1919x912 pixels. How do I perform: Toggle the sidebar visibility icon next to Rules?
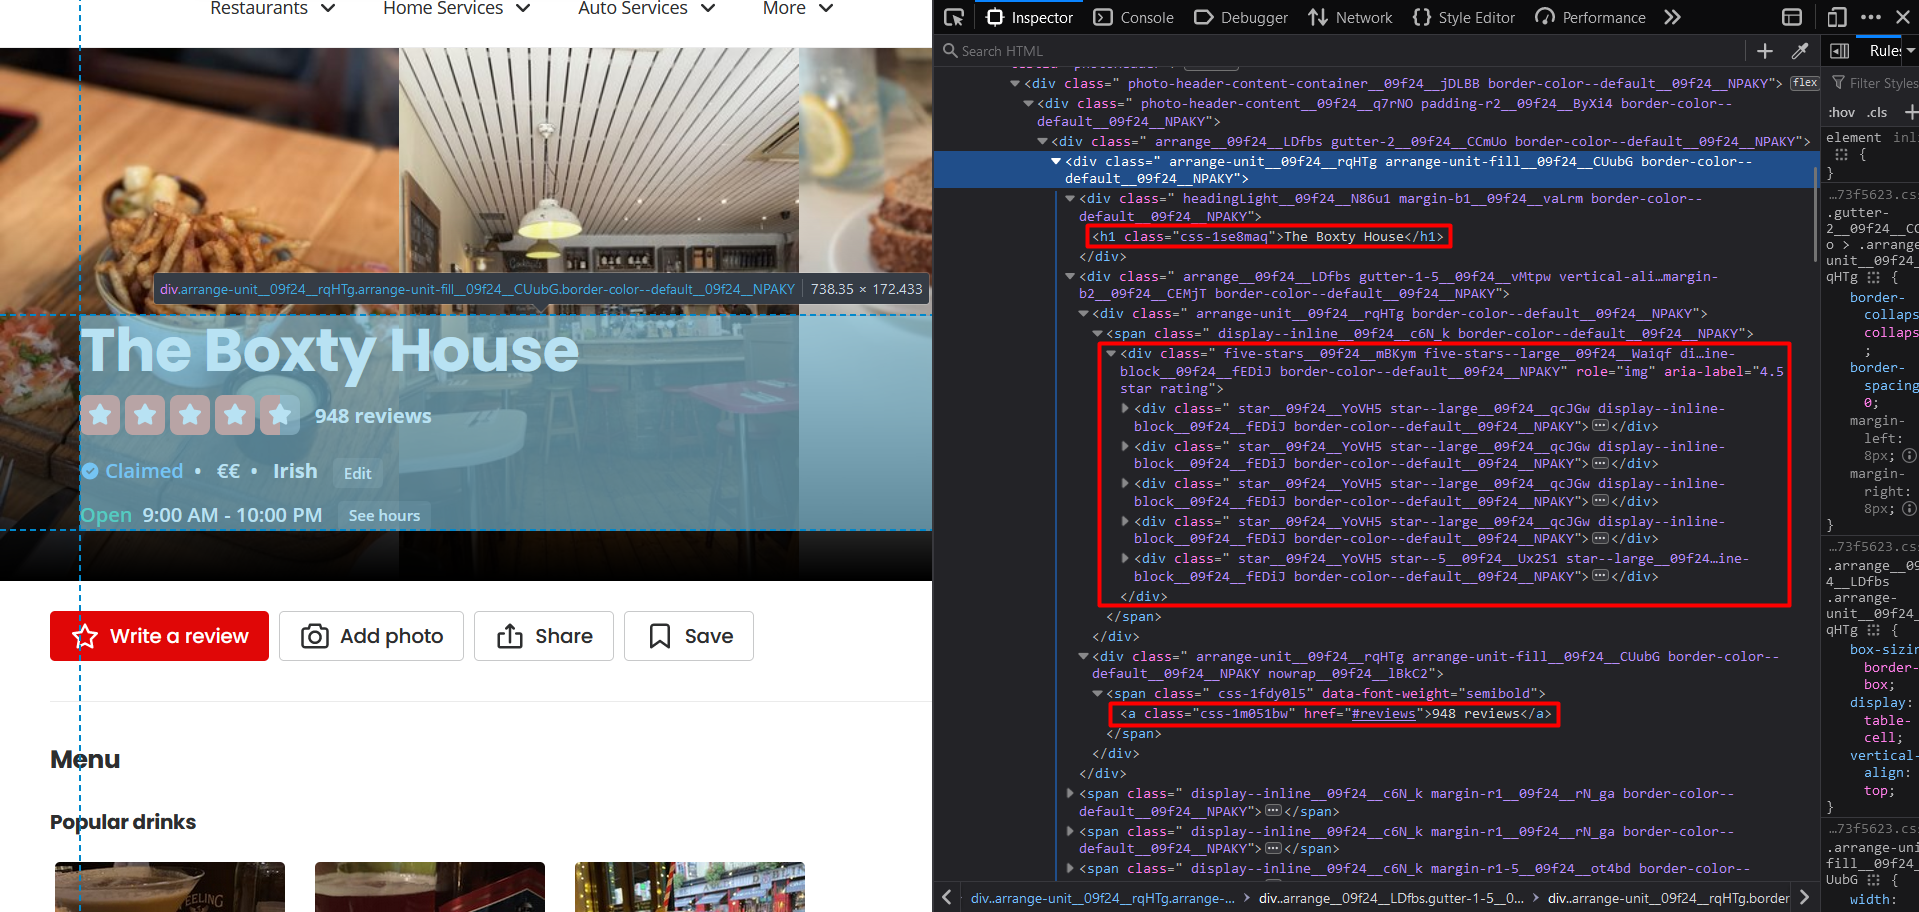coord(1841,50)
